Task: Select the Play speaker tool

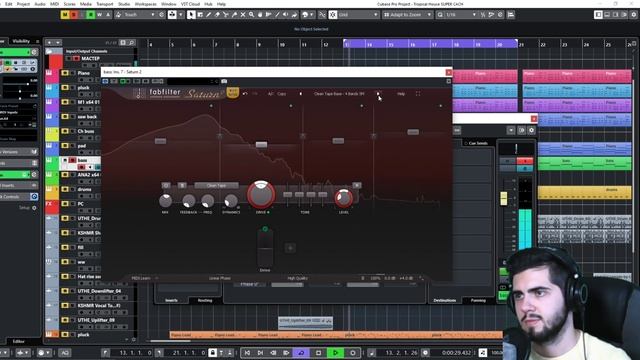Action: pyautogui.click(x=286, y=15)
